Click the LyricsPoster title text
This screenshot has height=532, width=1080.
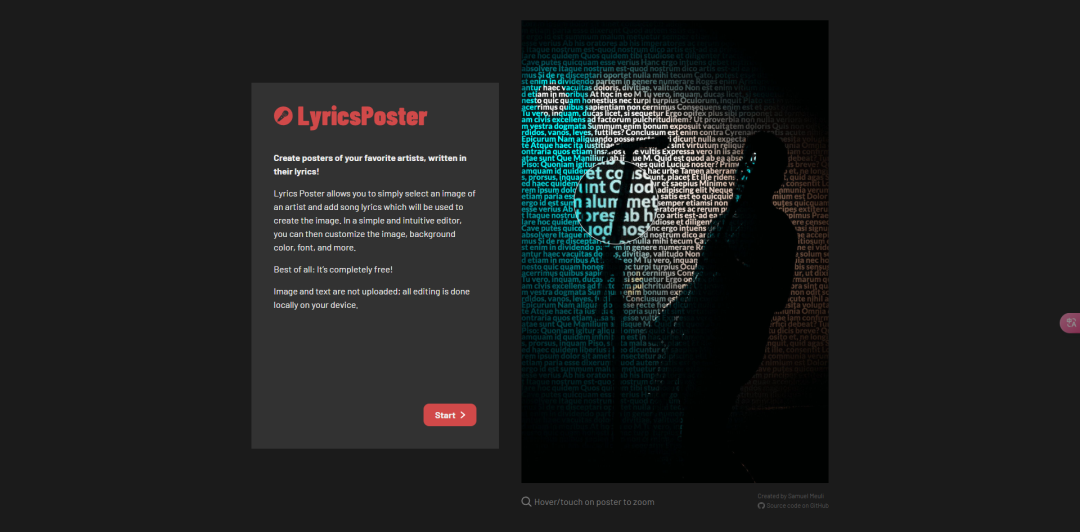[x=362, y=116]
